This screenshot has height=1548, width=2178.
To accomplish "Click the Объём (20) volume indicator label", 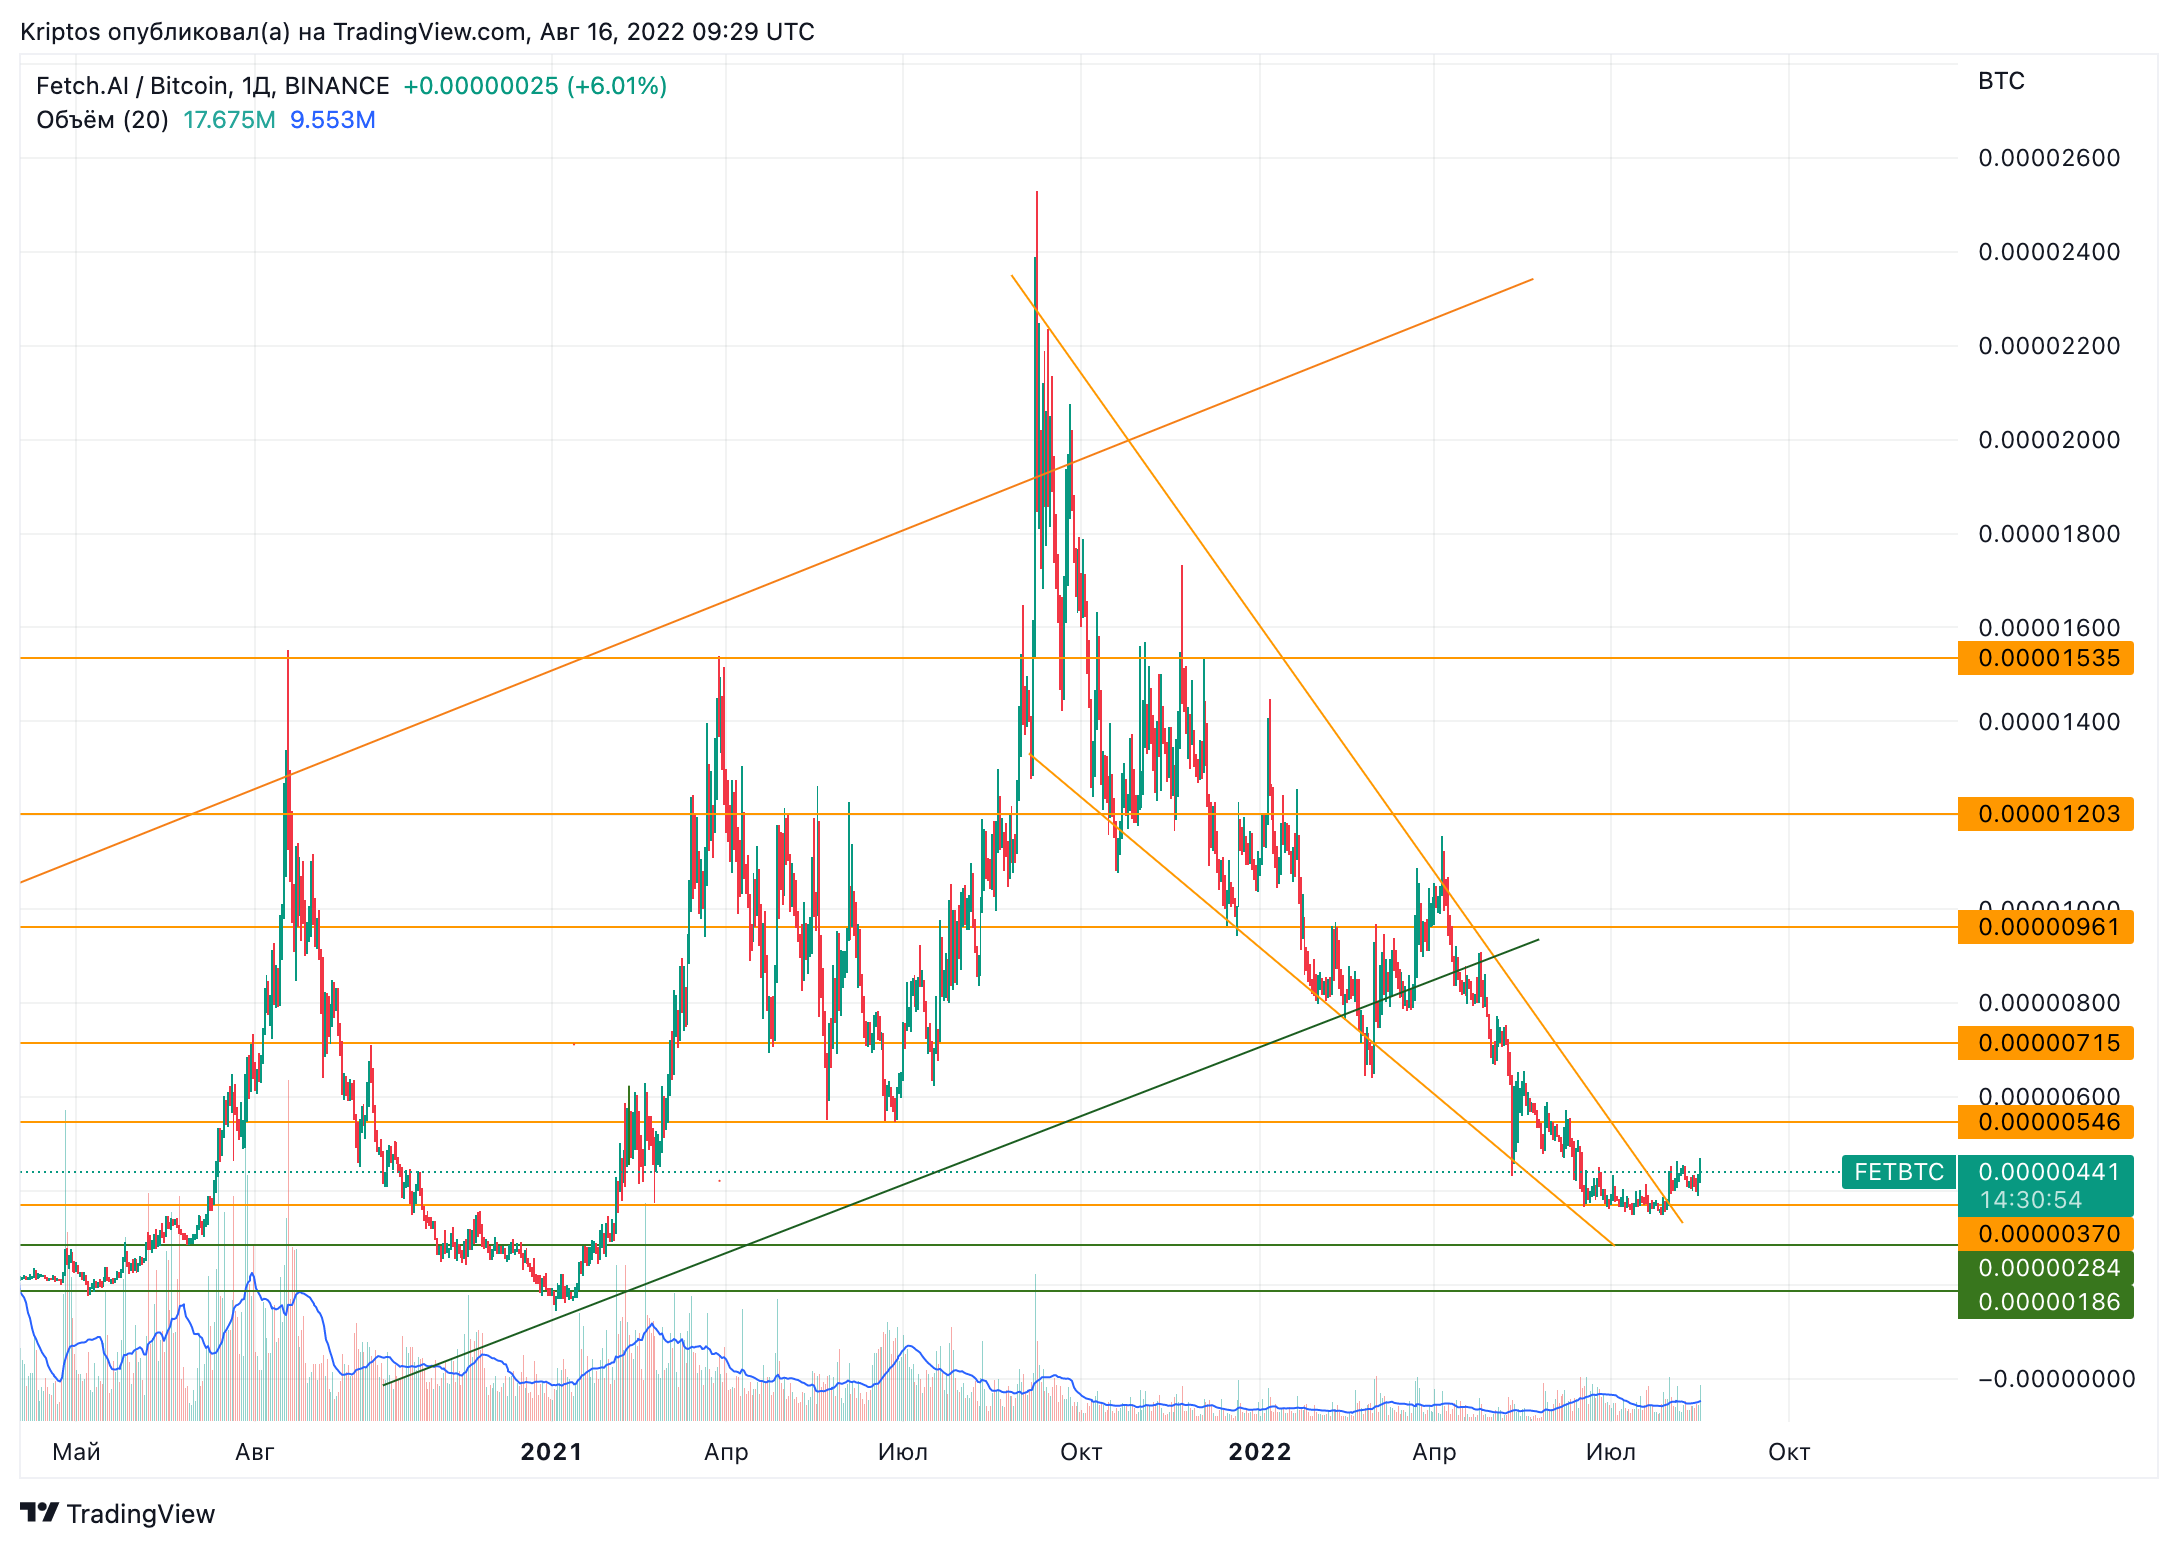I will (x=102, y=120).
